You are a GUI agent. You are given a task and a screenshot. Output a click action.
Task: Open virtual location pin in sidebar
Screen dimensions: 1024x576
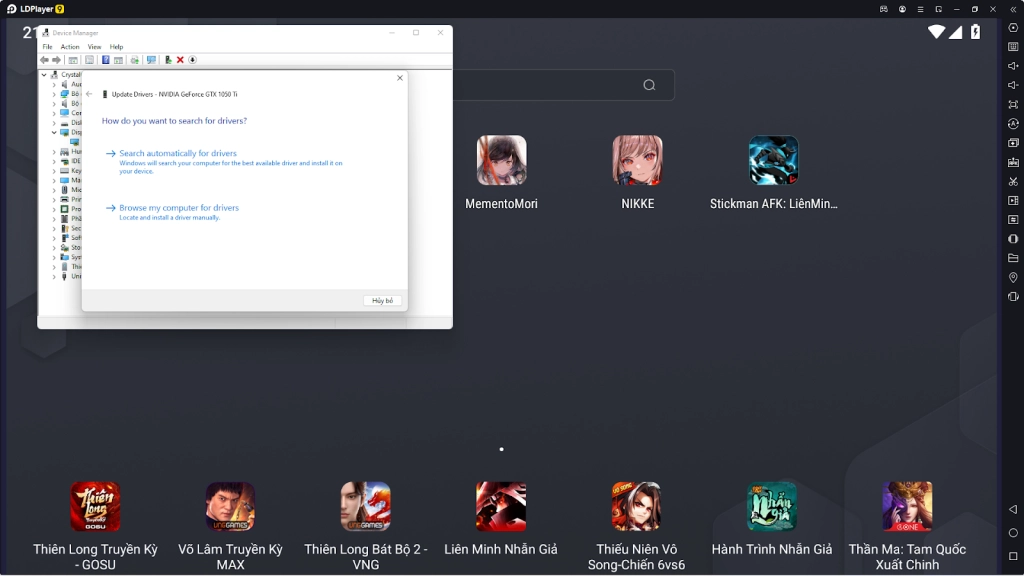pos(1013,277)
